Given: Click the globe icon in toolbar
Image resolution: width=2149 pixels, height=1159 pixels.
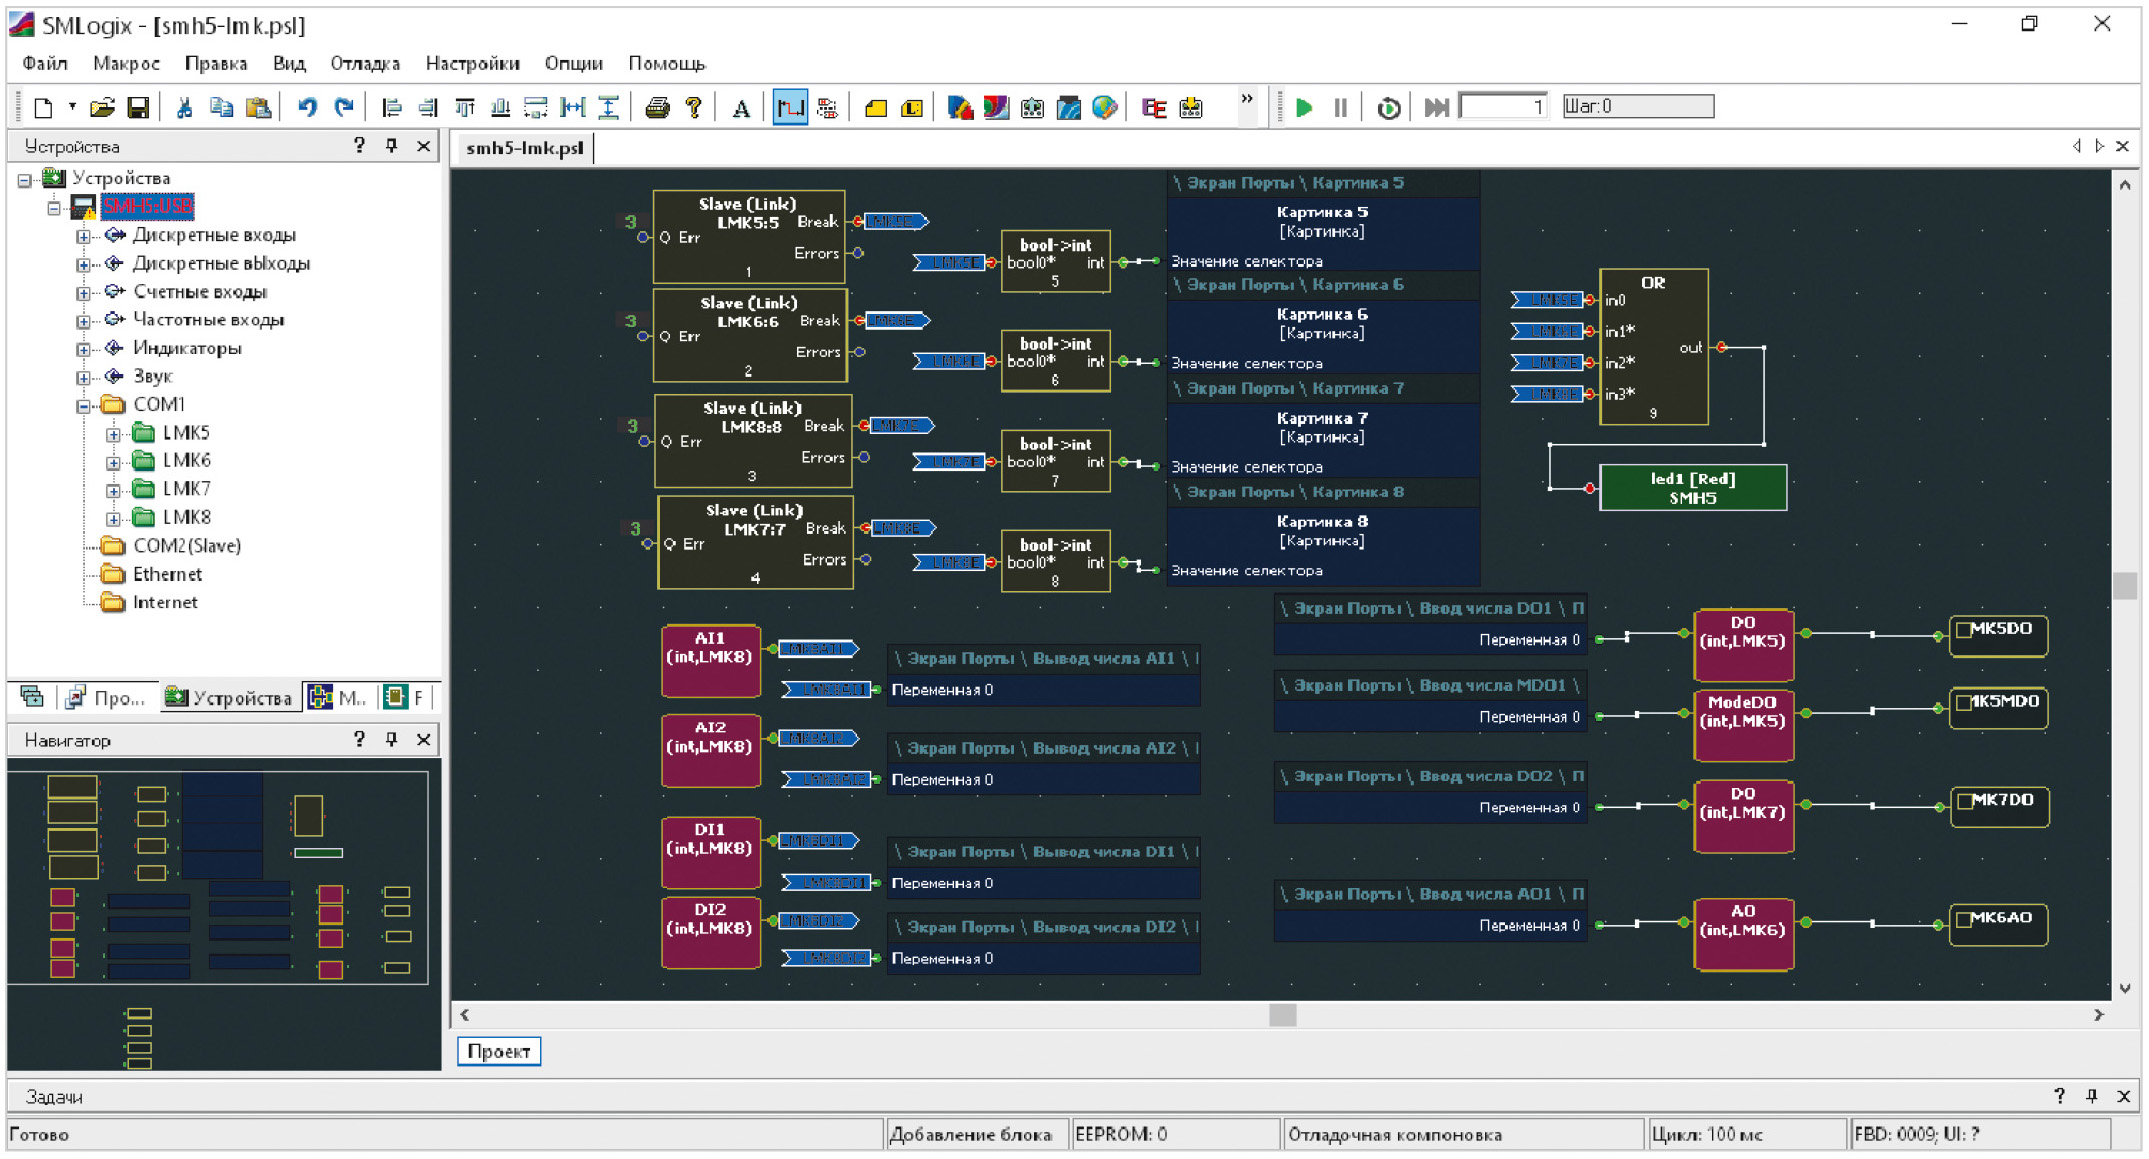Looking at the screenshot, I should 1104,107.
